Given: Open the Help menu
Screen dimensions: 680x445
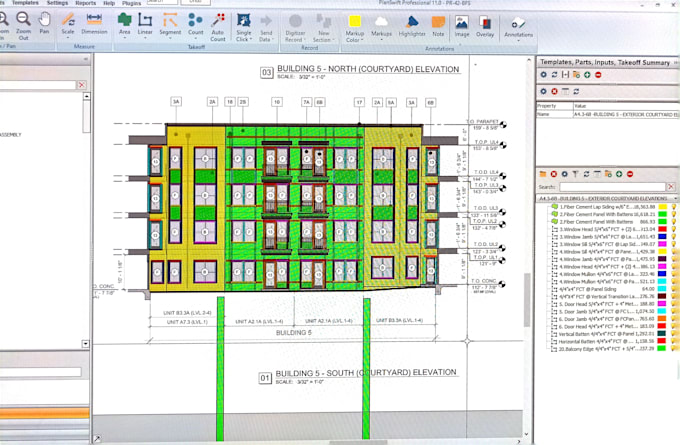Looking at the screenshot, I should 109,3.
